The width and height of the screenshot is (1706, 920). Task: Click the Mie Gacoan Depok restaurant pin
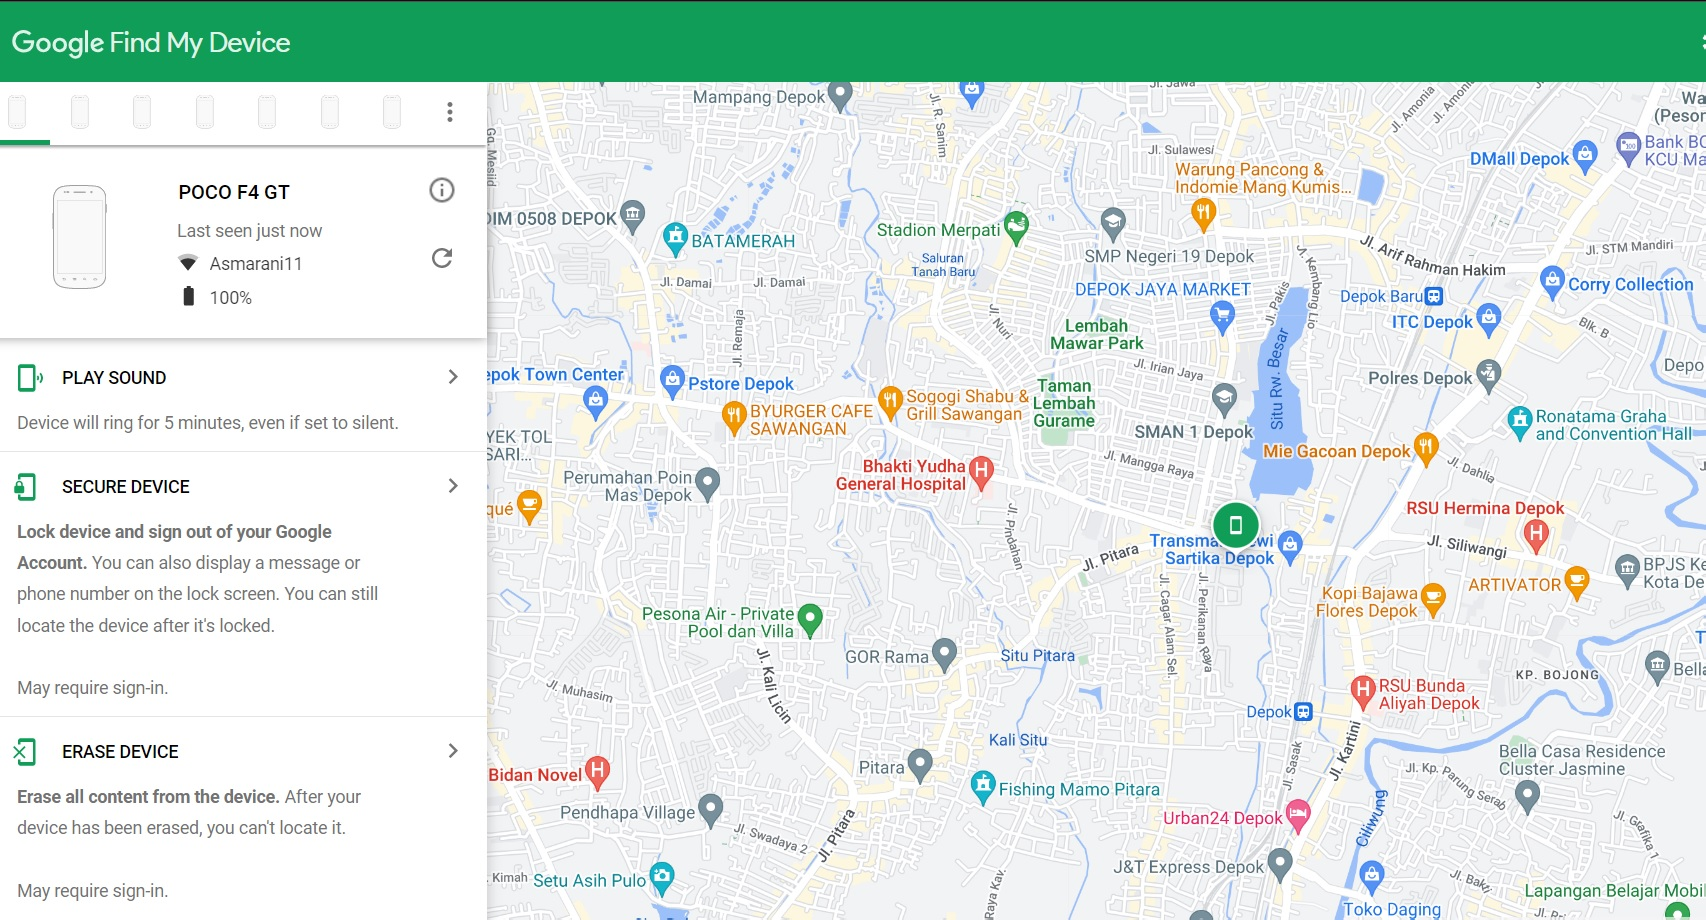[1426, 449]
